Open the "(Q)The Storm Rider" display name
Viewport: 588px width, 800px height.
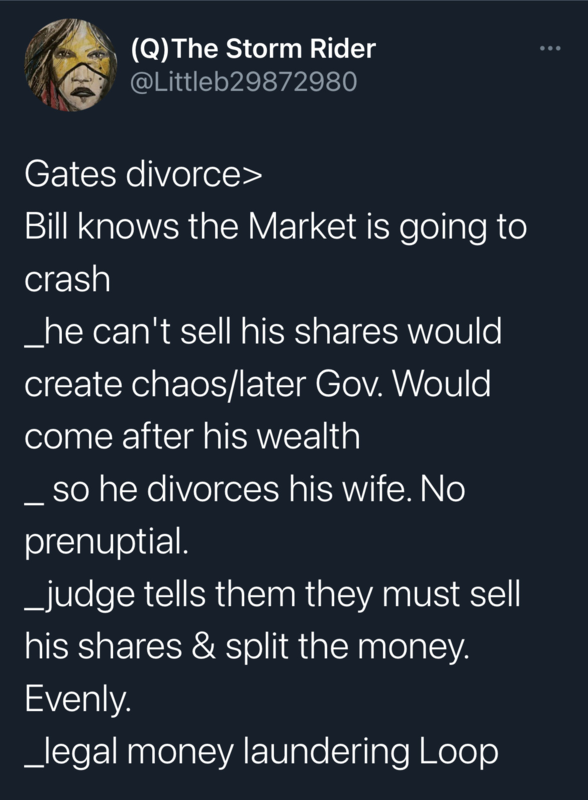pos(253,48)
